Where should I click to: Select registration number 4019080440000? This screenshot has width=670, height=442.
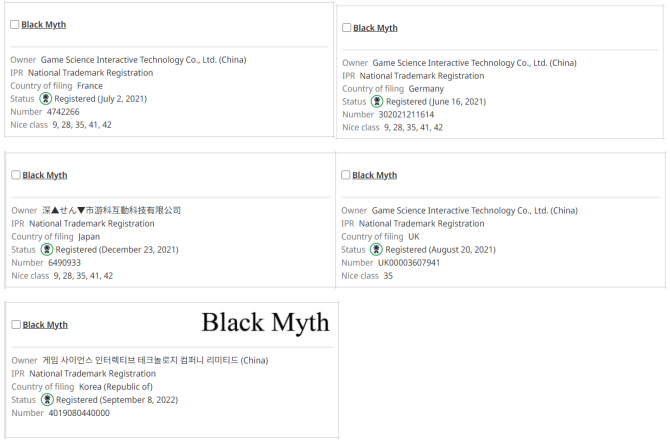click(79, 413)
